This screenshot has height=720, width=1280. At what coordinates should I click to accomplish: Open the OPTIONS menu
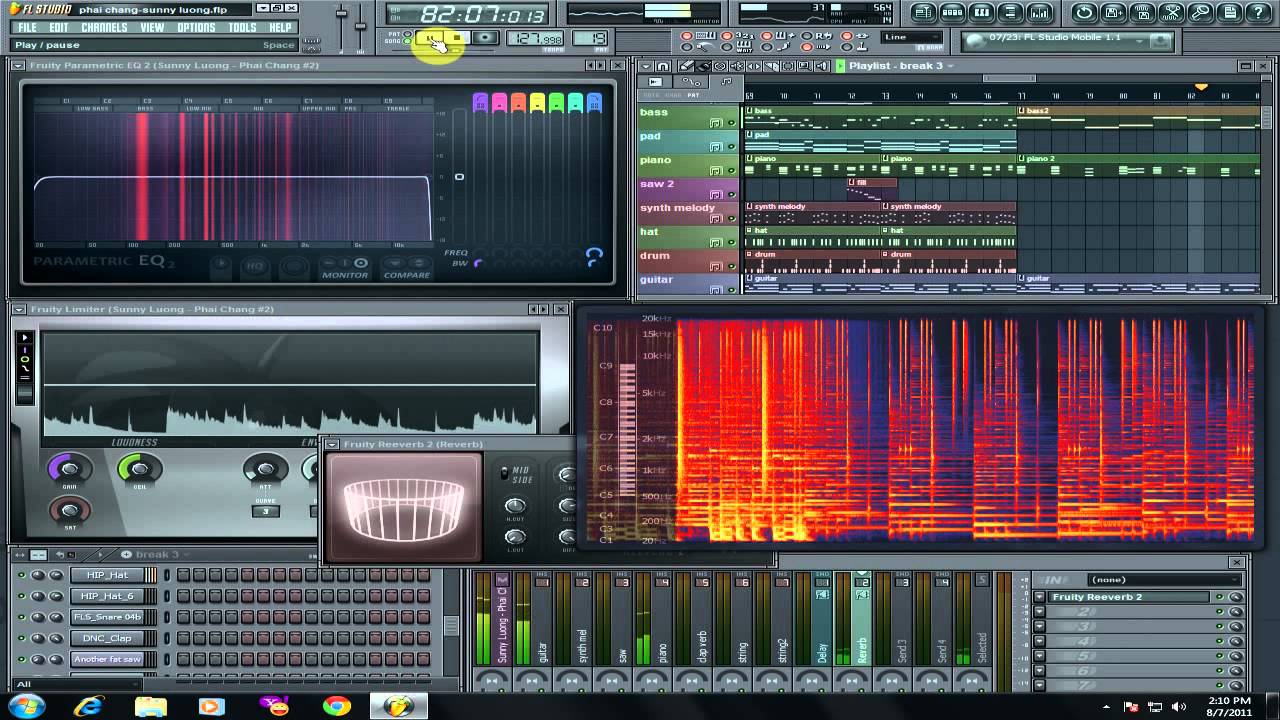(196, 27)
